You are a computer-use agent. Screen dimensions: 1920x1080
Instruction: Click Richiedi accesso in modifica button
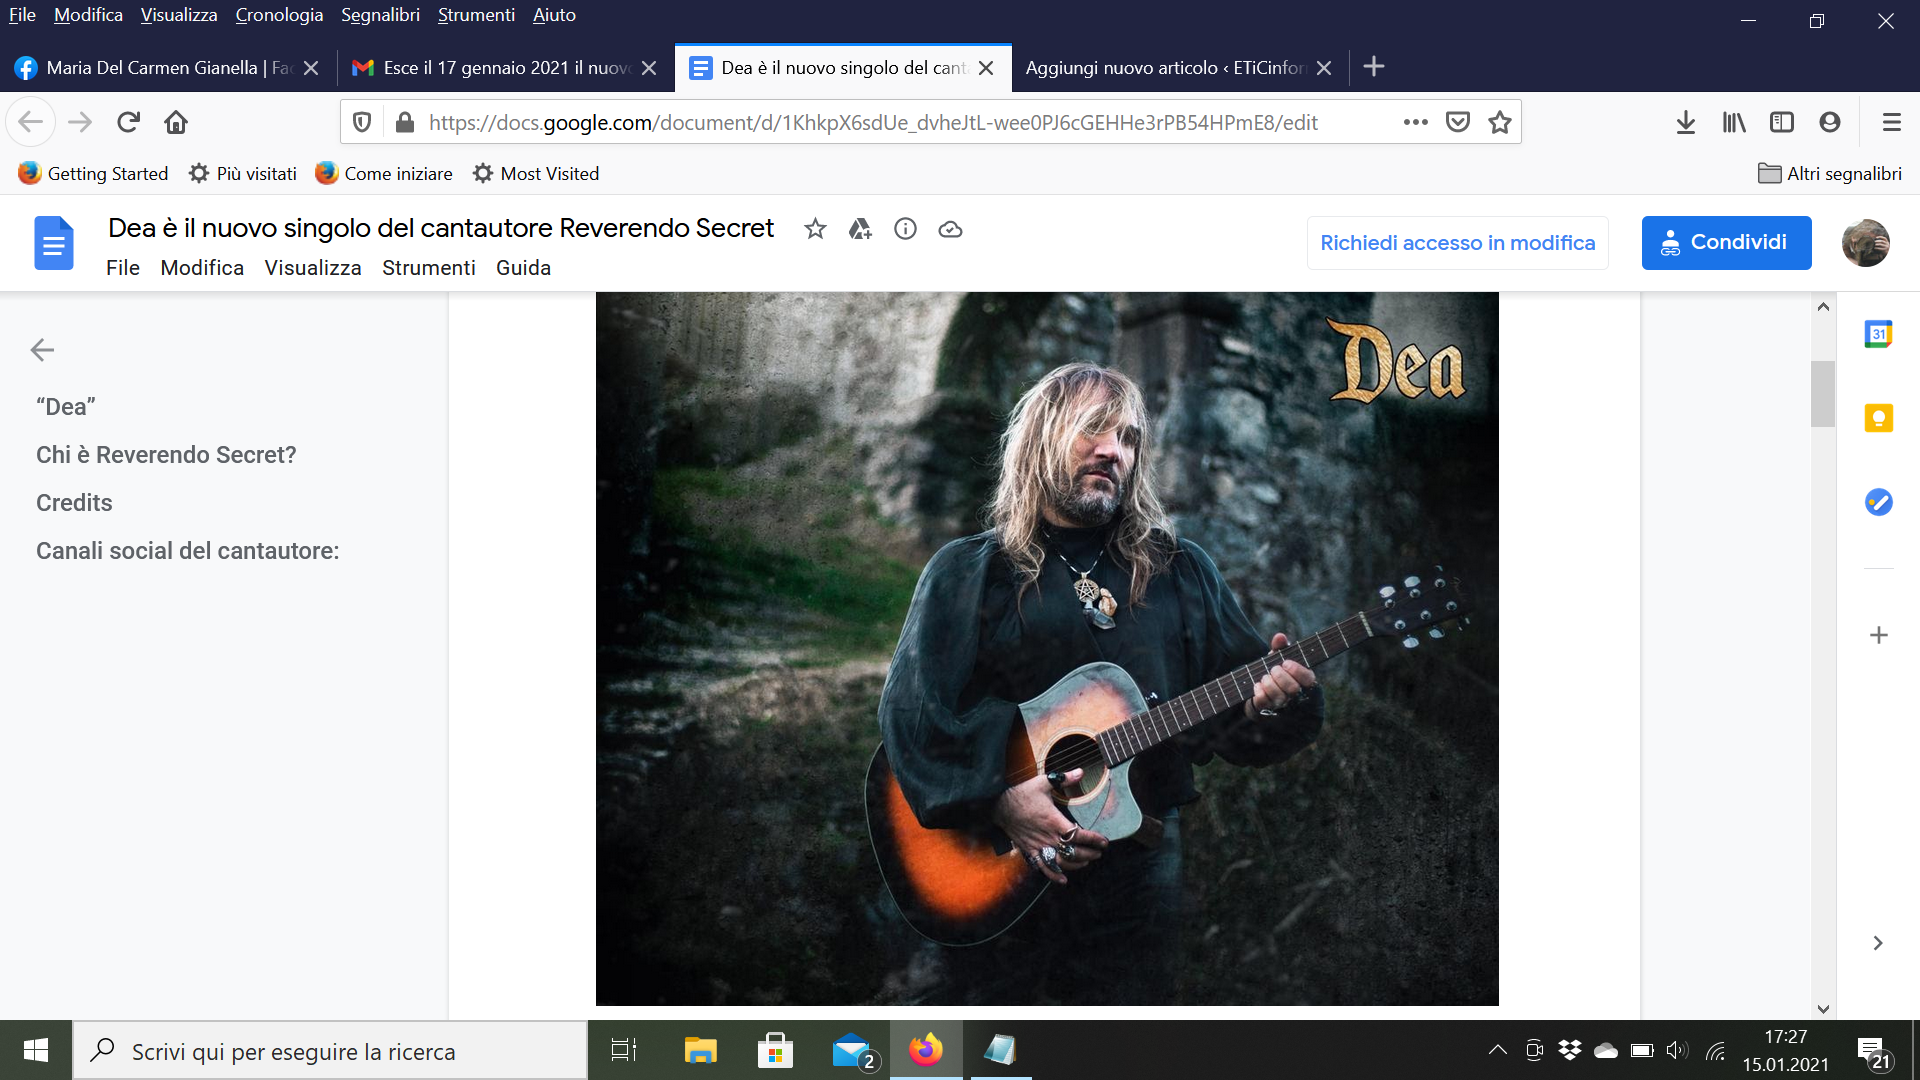point(1457,243)
